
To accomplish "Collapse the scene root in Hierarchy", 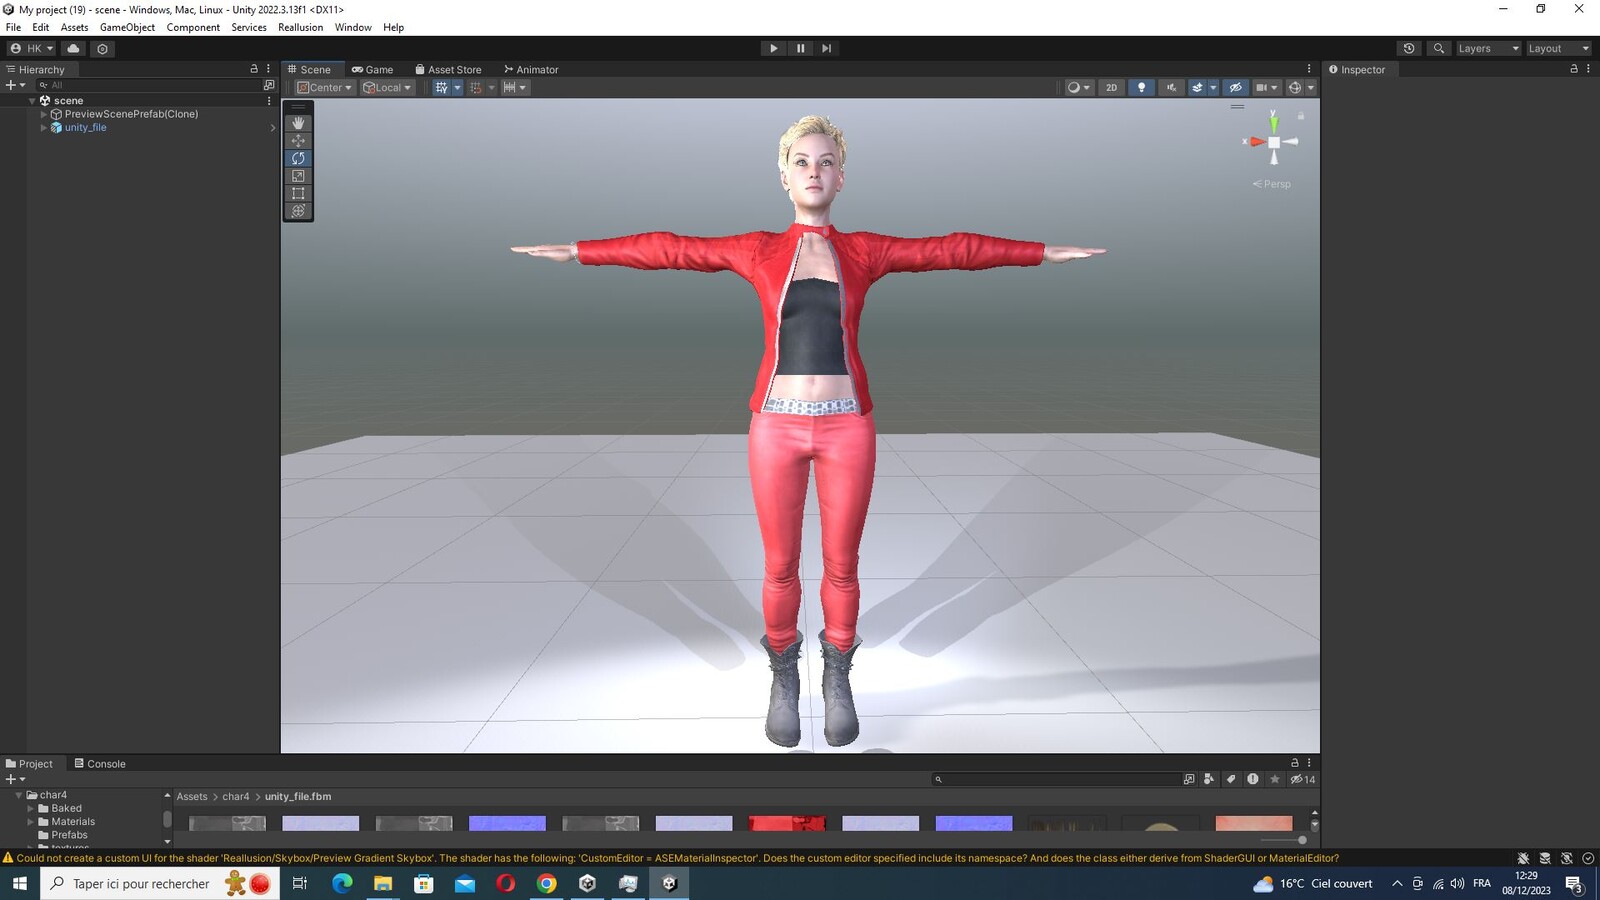I will (32, 101).
